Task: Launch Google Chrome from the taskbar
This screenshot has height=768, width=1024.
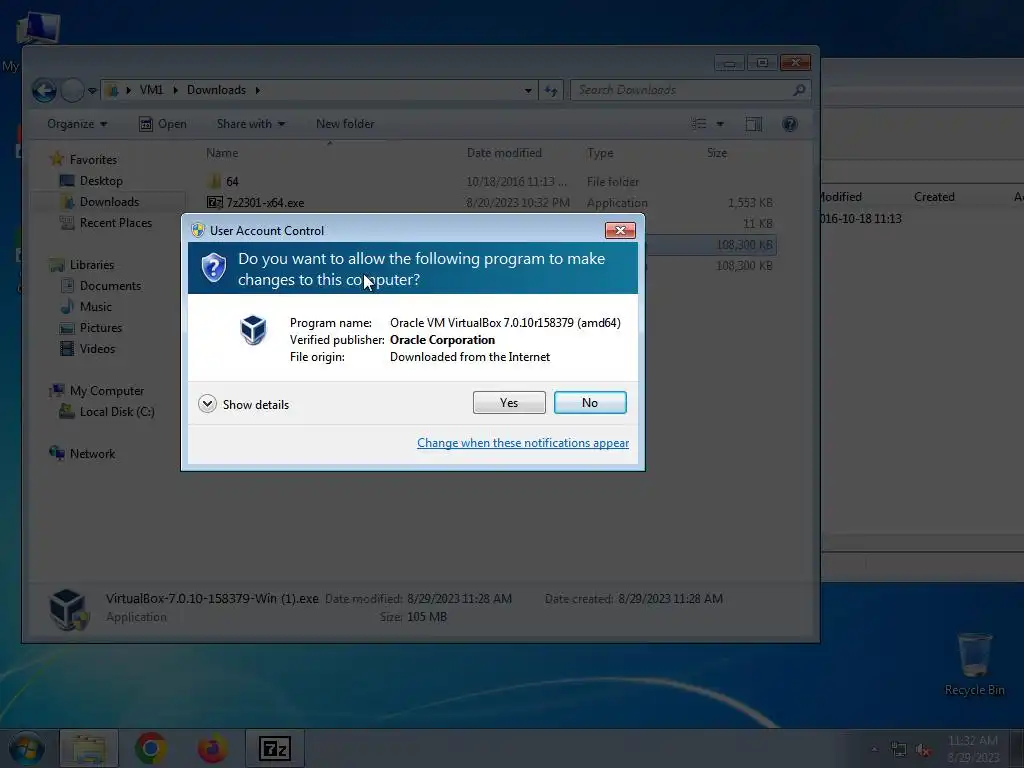Action: pos(151,749)
